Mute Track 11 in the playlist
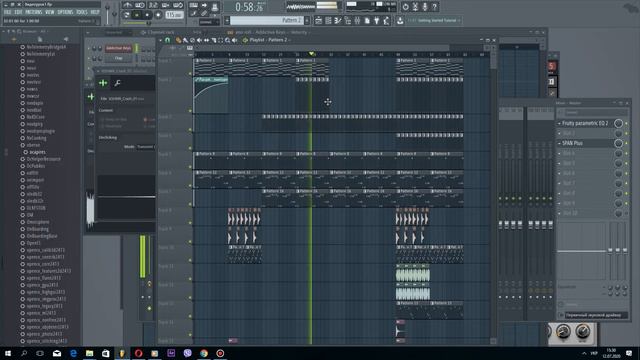The height and width of the screenshot is (360, 640). coord(190,279)
